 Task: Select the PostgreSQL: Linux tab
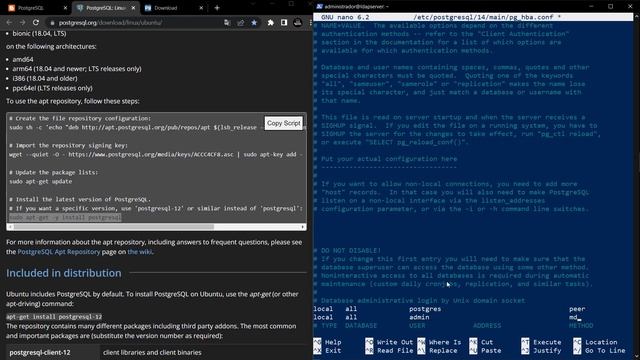[x=106, y=8]
